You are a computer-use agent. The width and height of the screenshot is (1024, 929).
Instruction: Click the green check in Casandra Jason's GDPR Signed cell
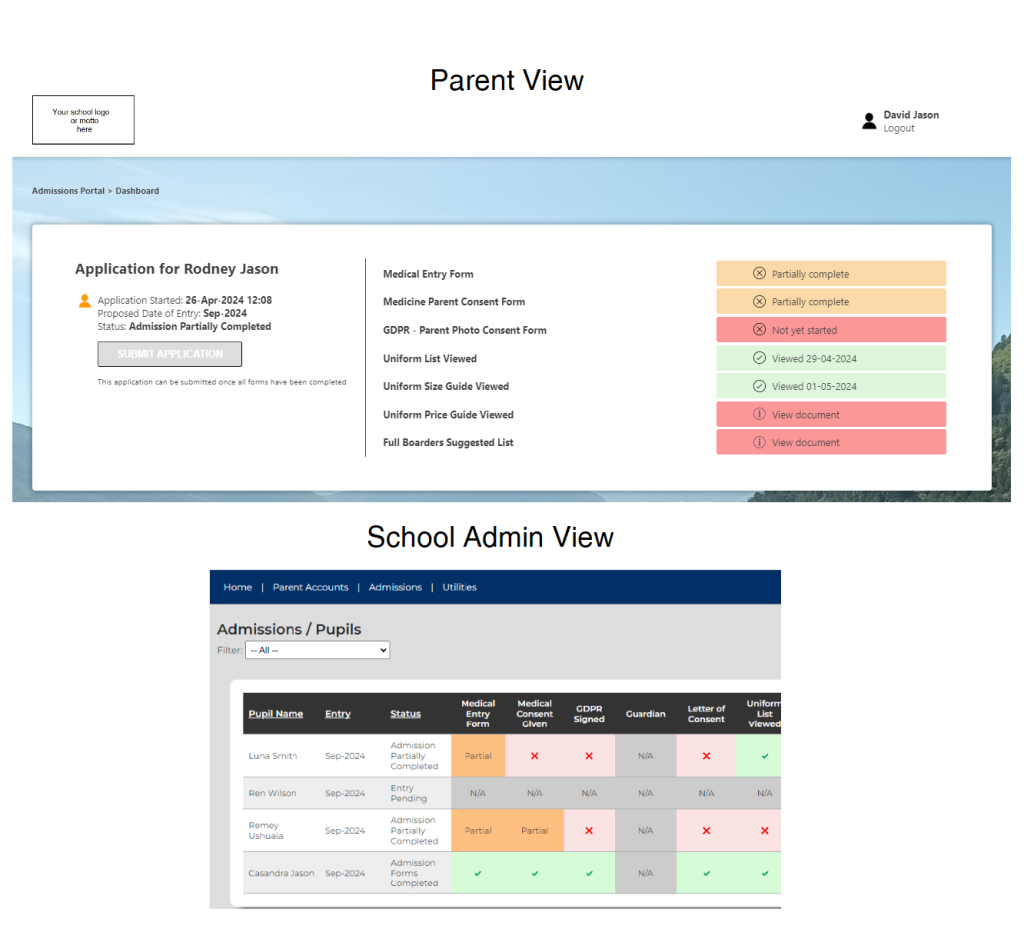pyautogui.click(x=589, y=872)
